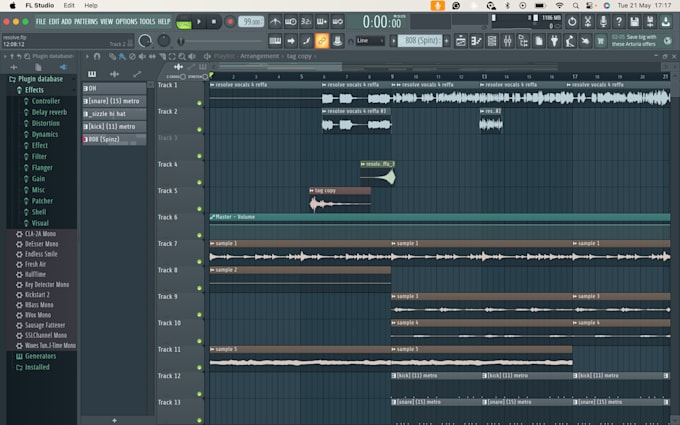The height and width of the screenshot is (425, 680).
Task: Mute Track 12 with its green dot
Action: [199, 394]
